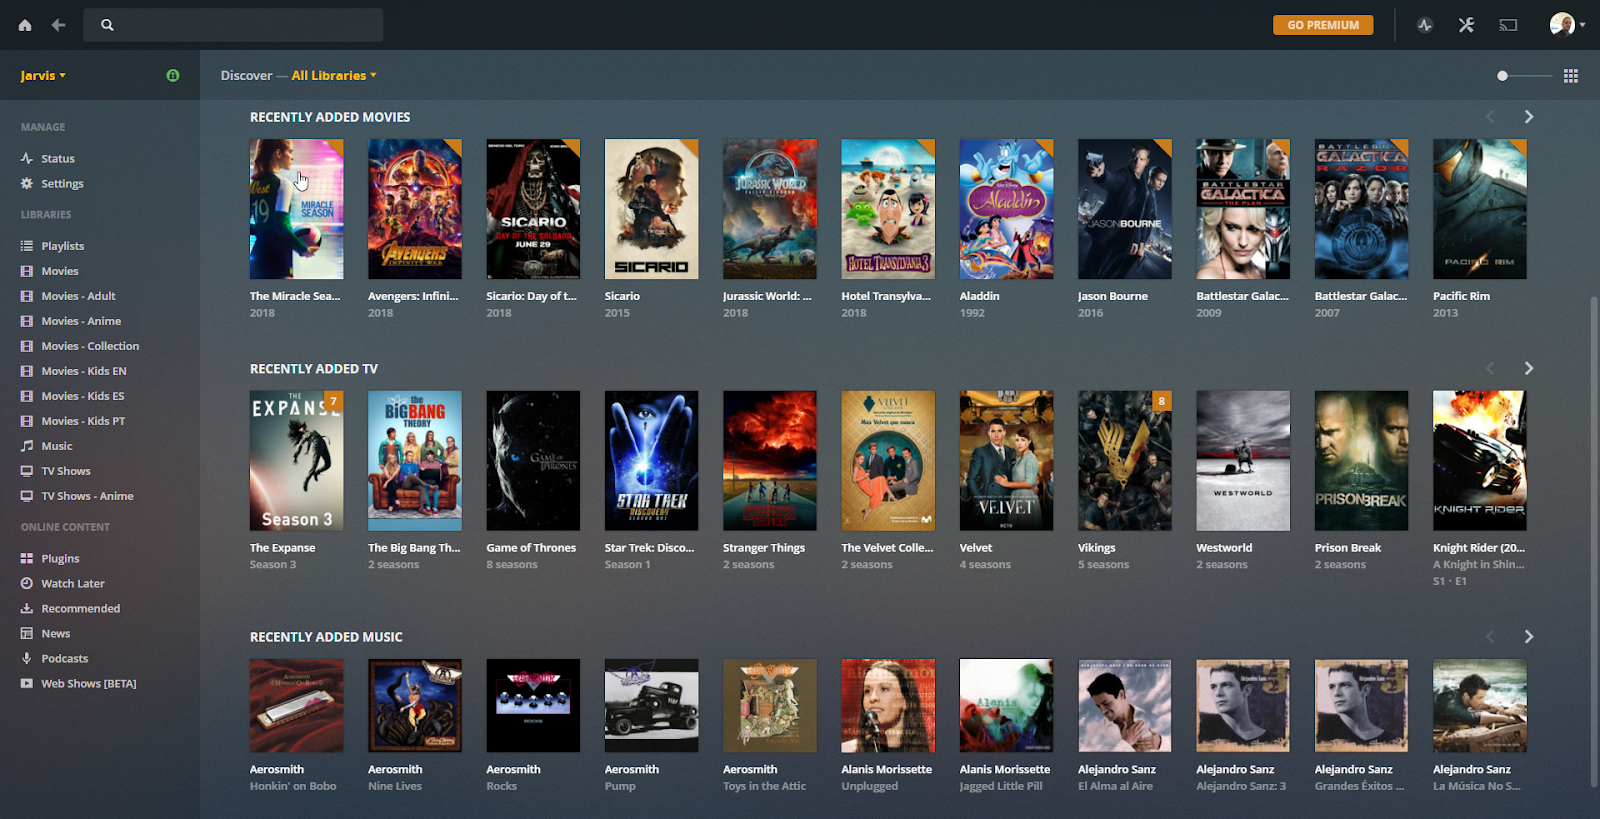Click the search magnifier icon
Screen dimensions: 1600x819
(107, 25)
